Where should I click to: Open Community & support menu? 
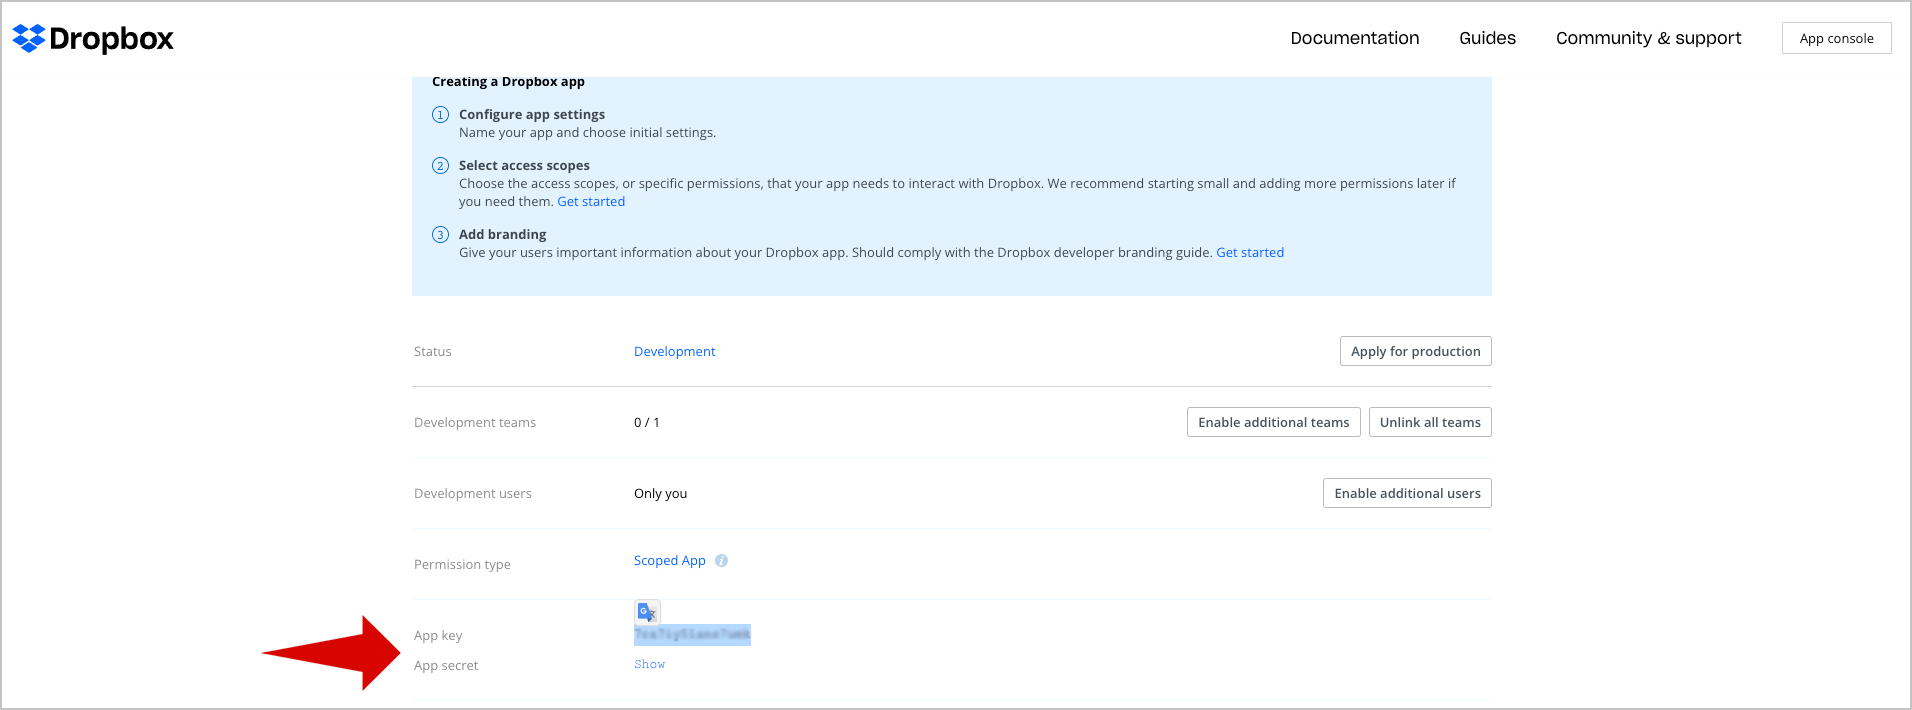(1648, 38)
